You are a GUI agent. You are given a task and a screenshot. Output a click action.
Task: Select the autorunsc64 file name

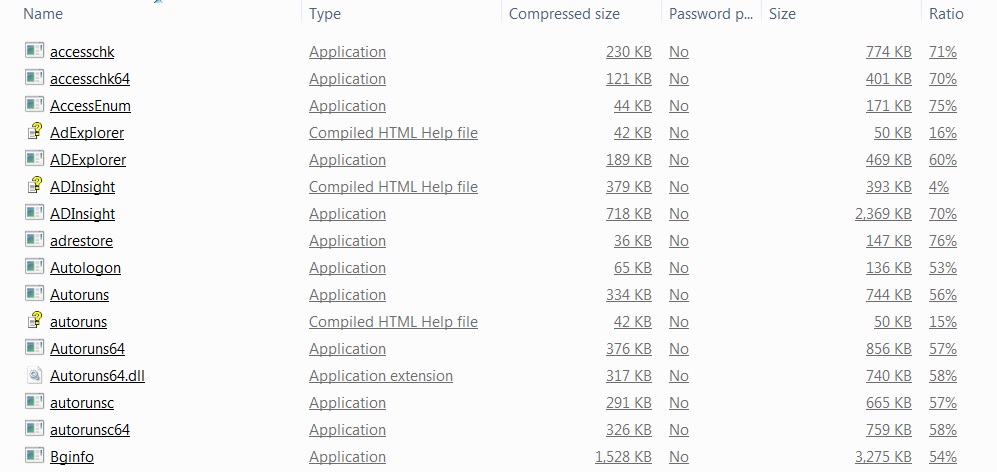[89, 429]
